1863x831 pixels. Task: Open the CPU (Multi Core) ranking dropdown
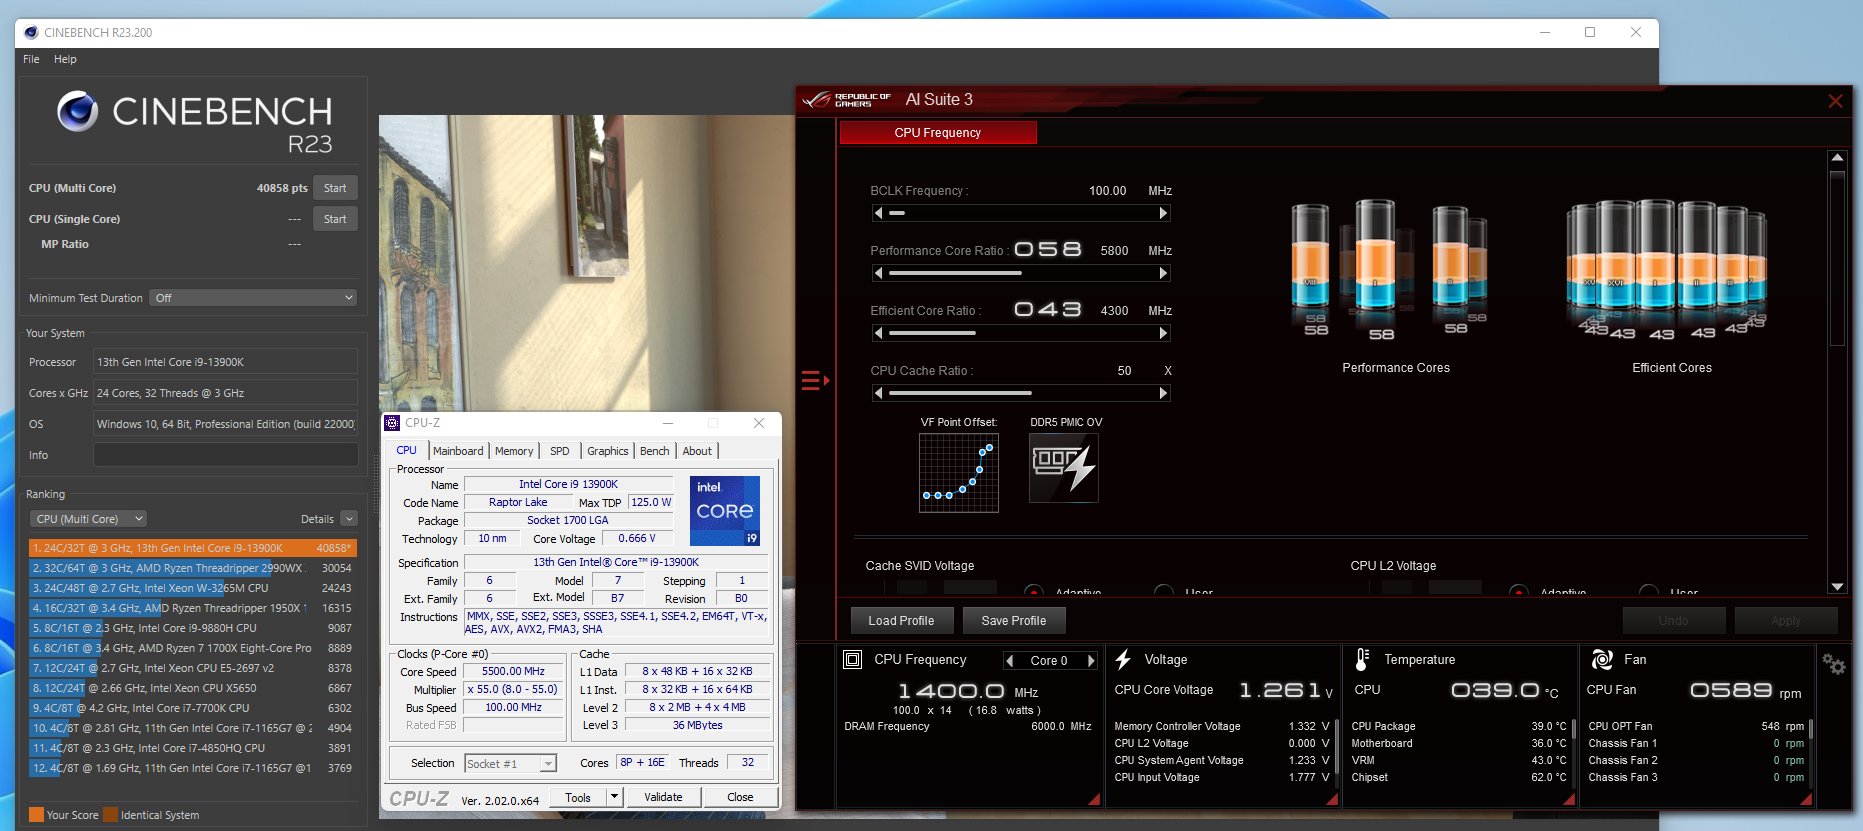point(88,519)
